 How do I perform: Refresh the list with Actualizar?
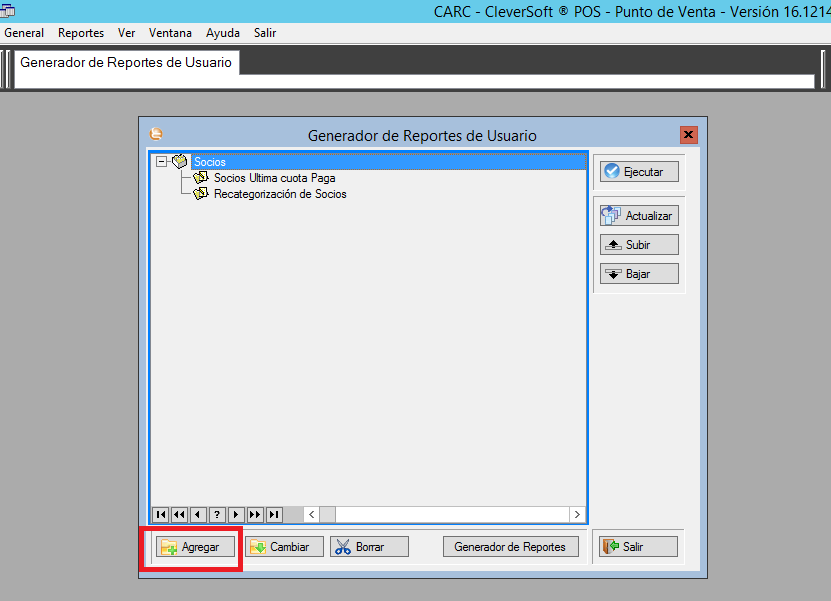point(639,215)
